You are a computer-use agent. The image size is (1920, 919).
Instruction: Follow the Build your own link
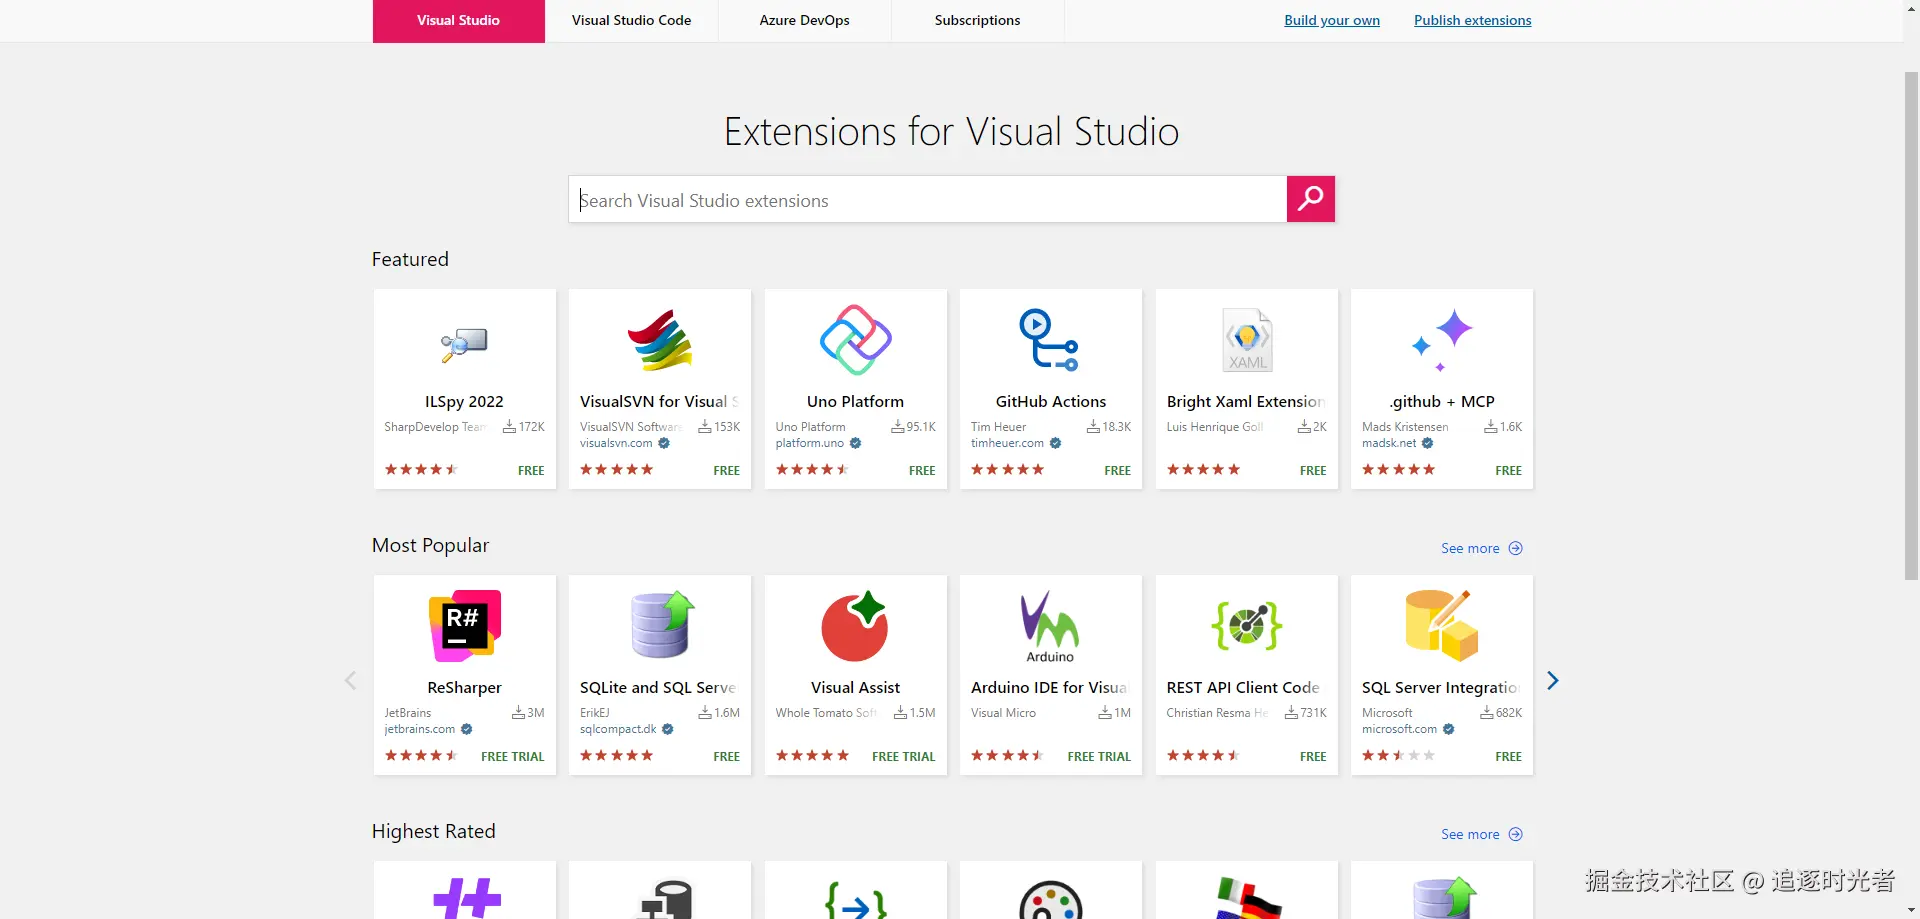(1332, 20)
